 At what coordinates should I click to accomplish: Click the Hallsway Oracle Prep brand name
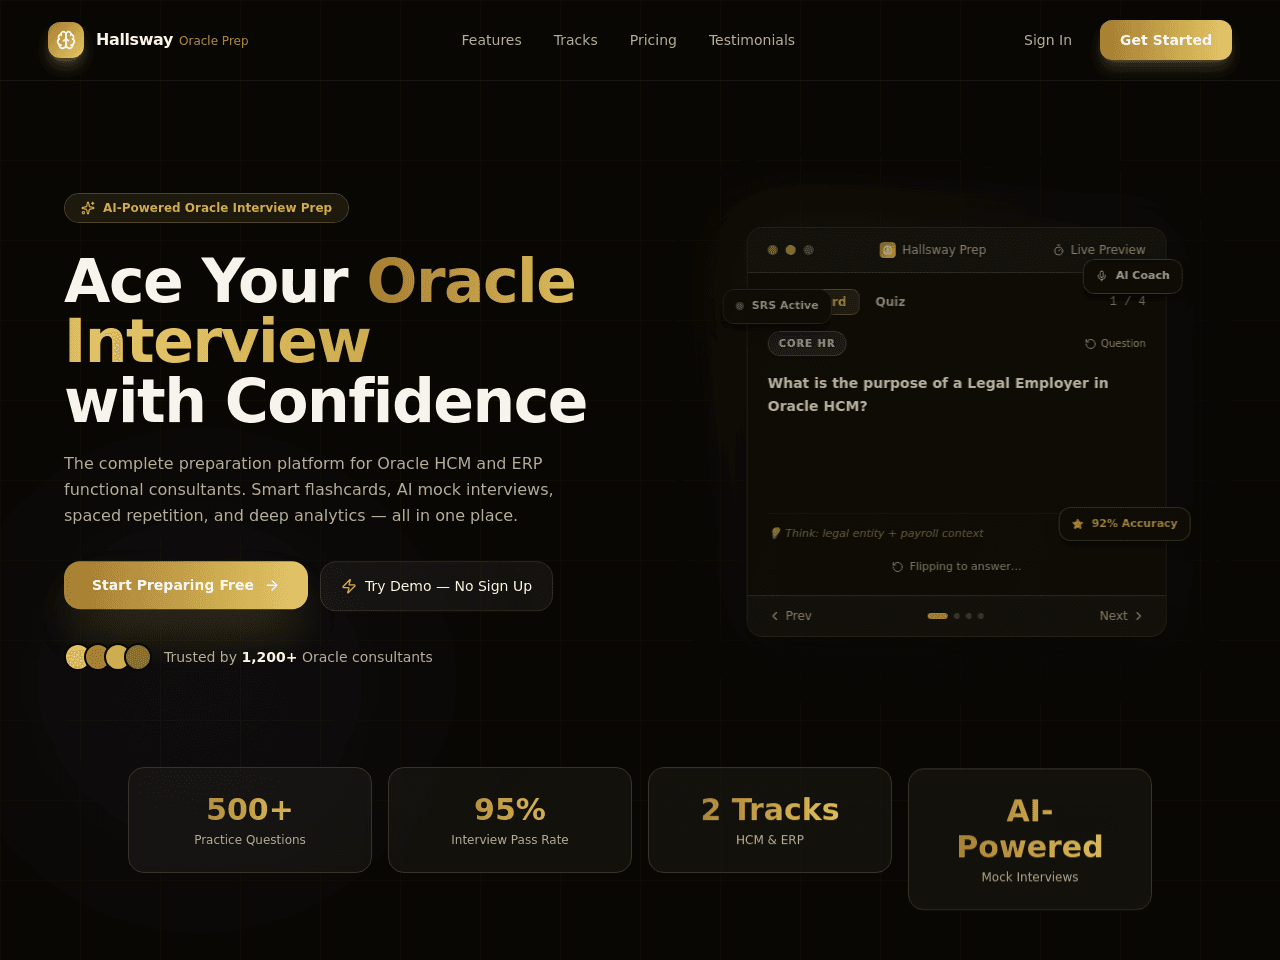tap(172, 40)
